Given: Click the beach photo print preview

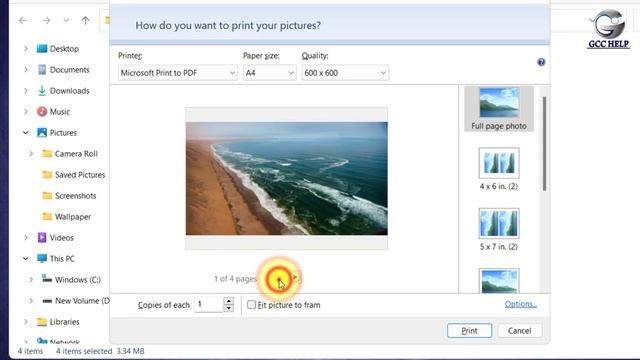Looking at the screenshot, I should click(x=287, y=178).
